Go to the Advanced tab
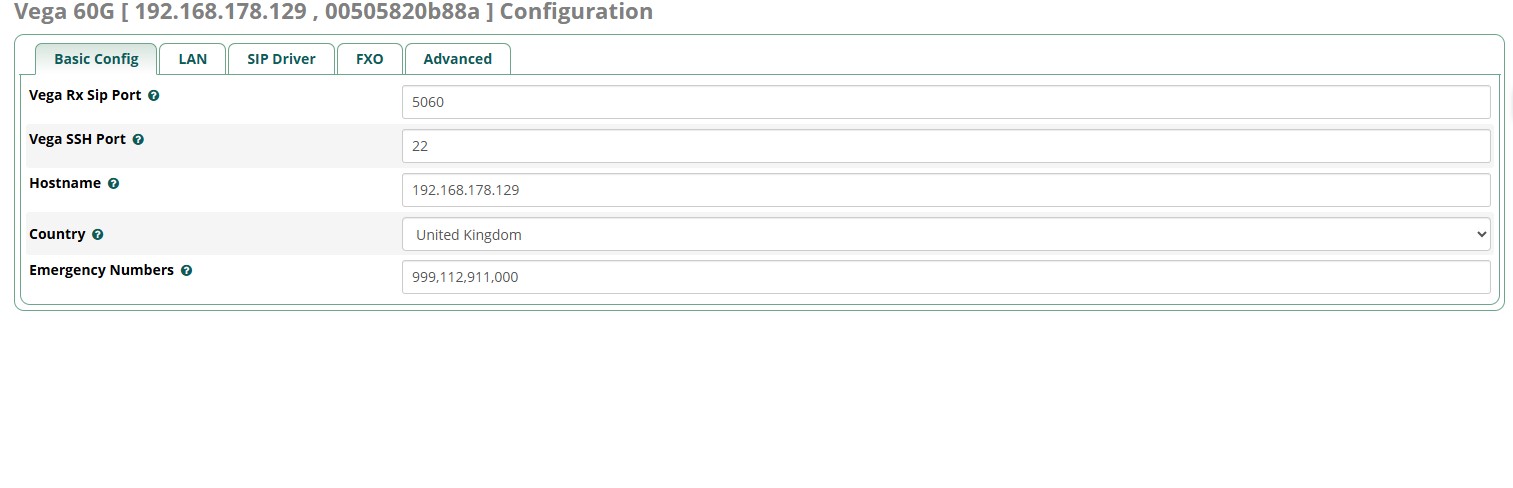 (457, 59)
